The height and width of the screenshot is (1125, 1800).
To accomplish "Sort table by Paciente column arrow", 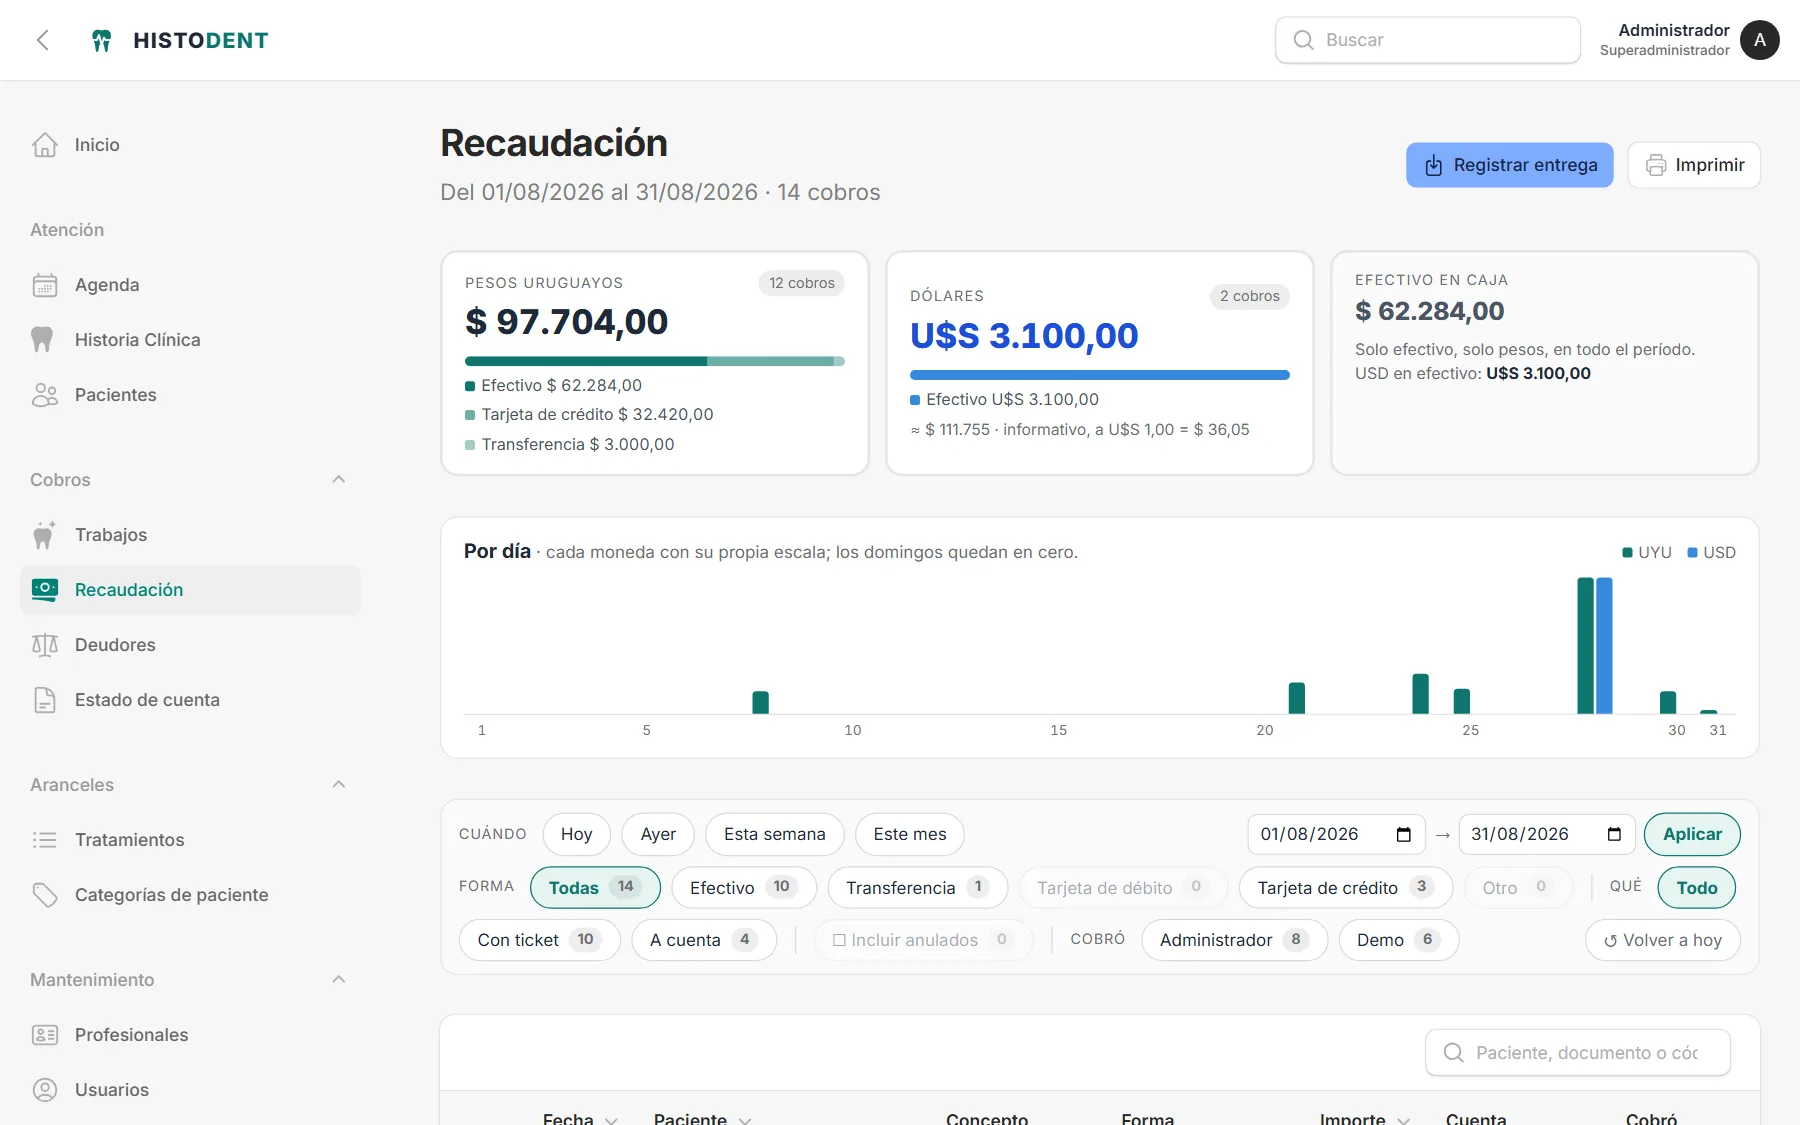I will pos(744,1119).
